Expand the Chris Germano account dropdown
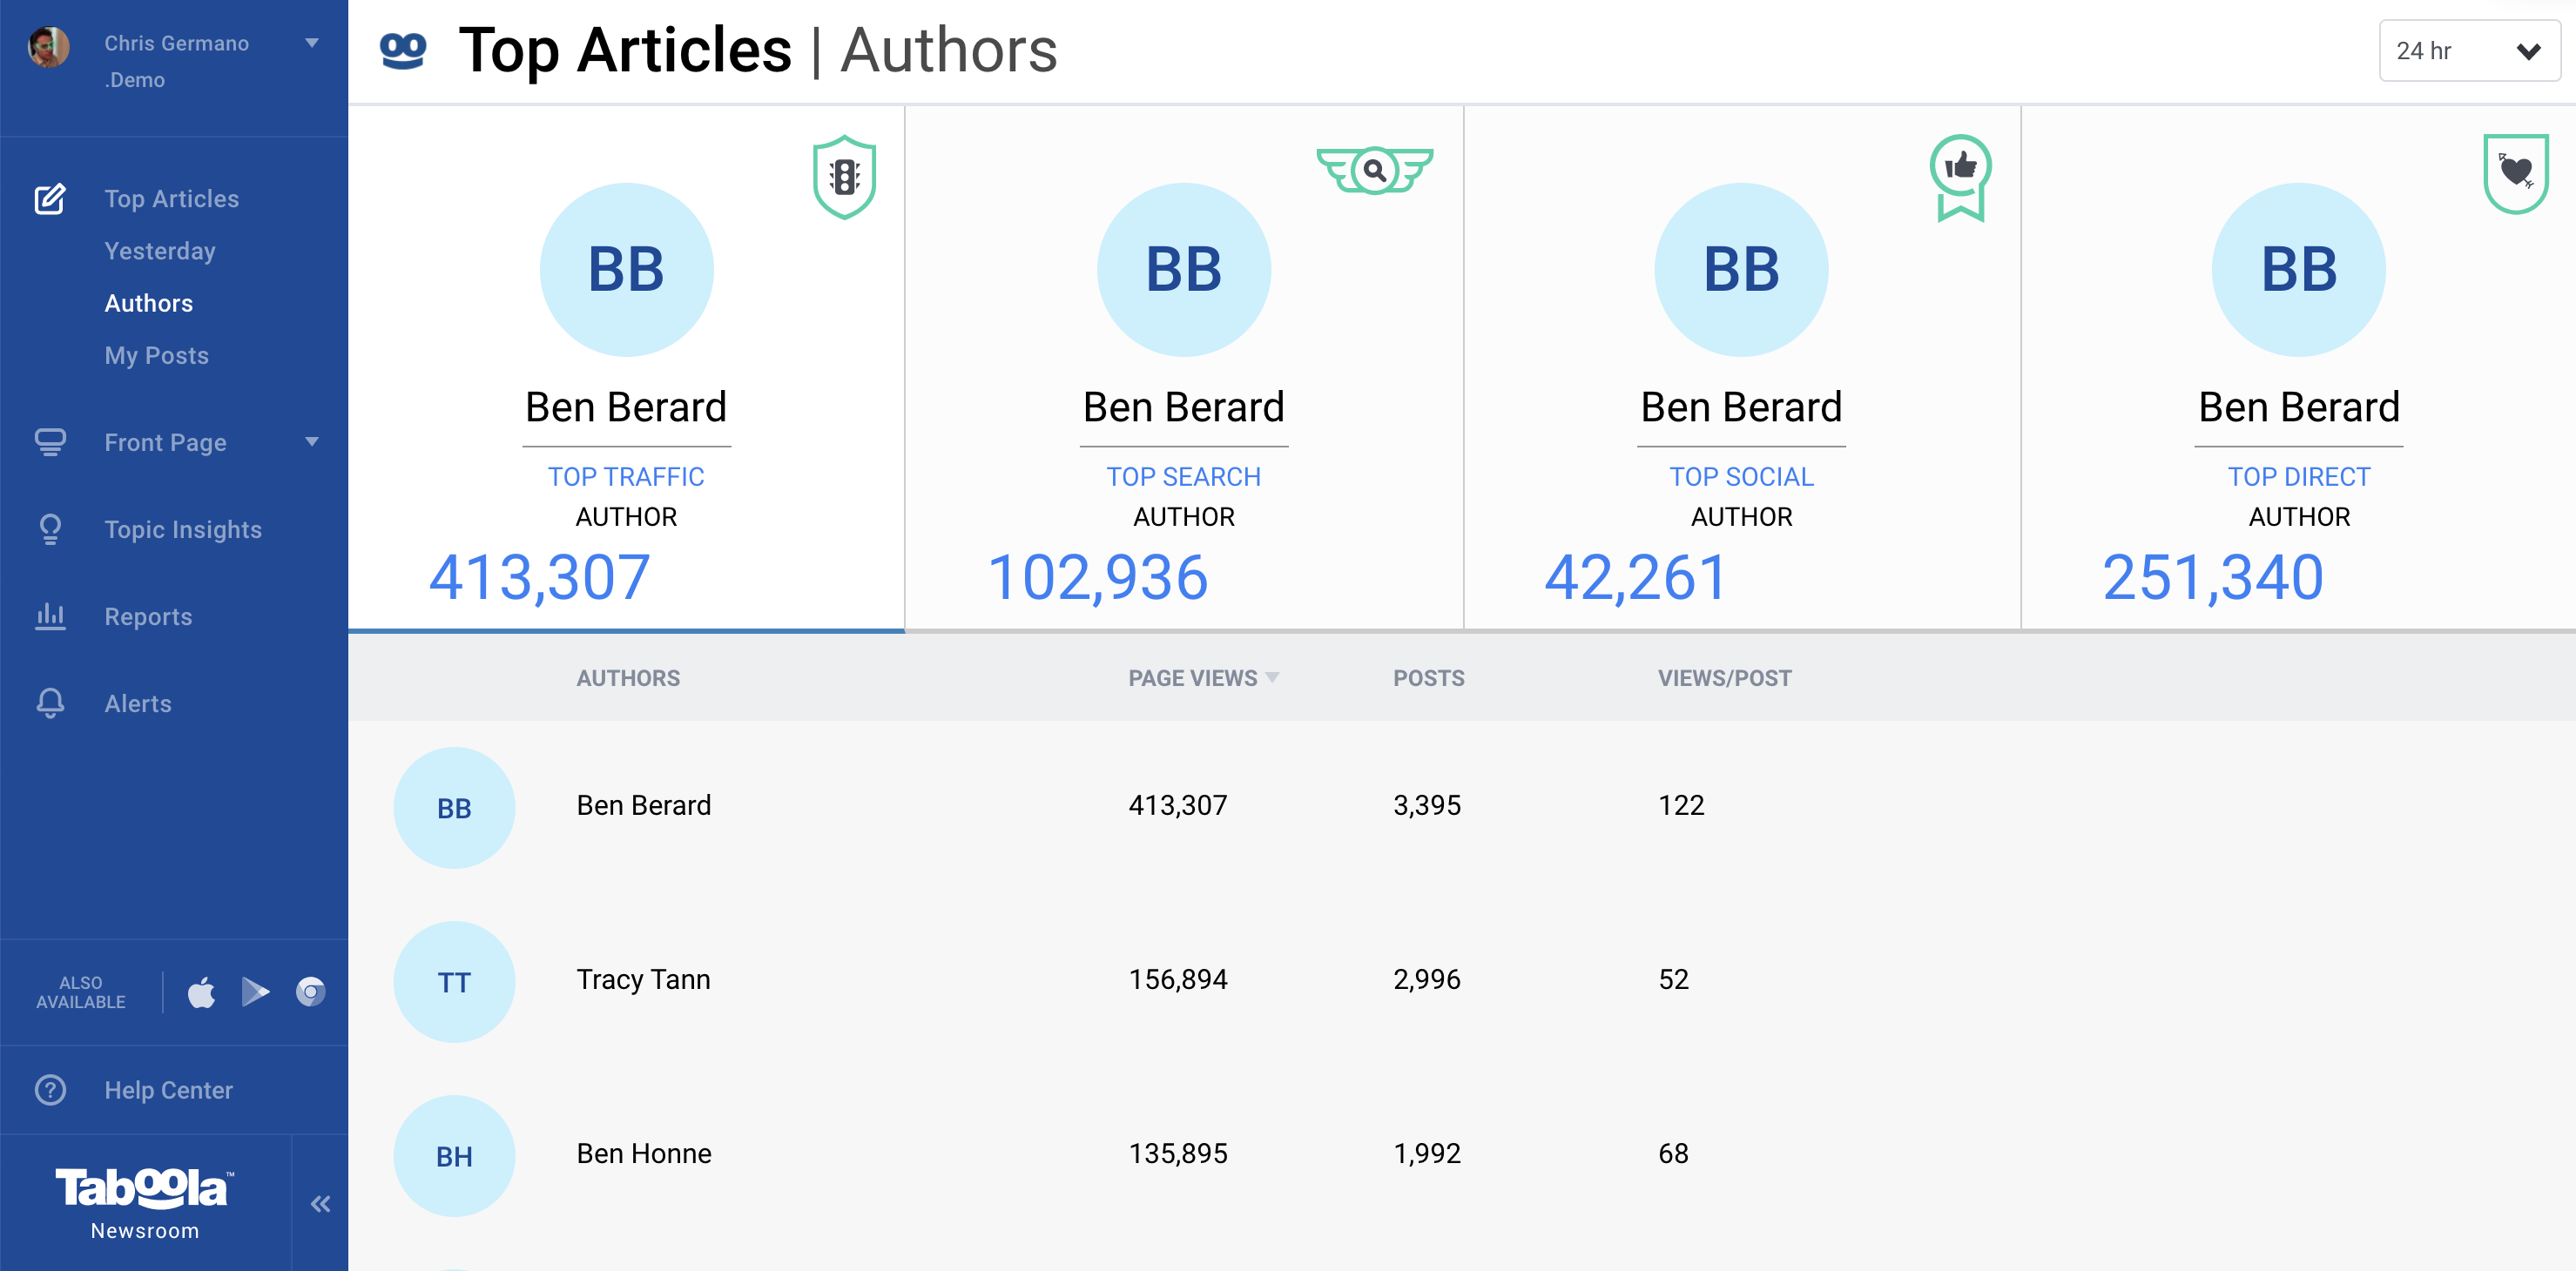Image resolution: width=2576 pixels, height=1271 pixels. [x=312, y=43]
